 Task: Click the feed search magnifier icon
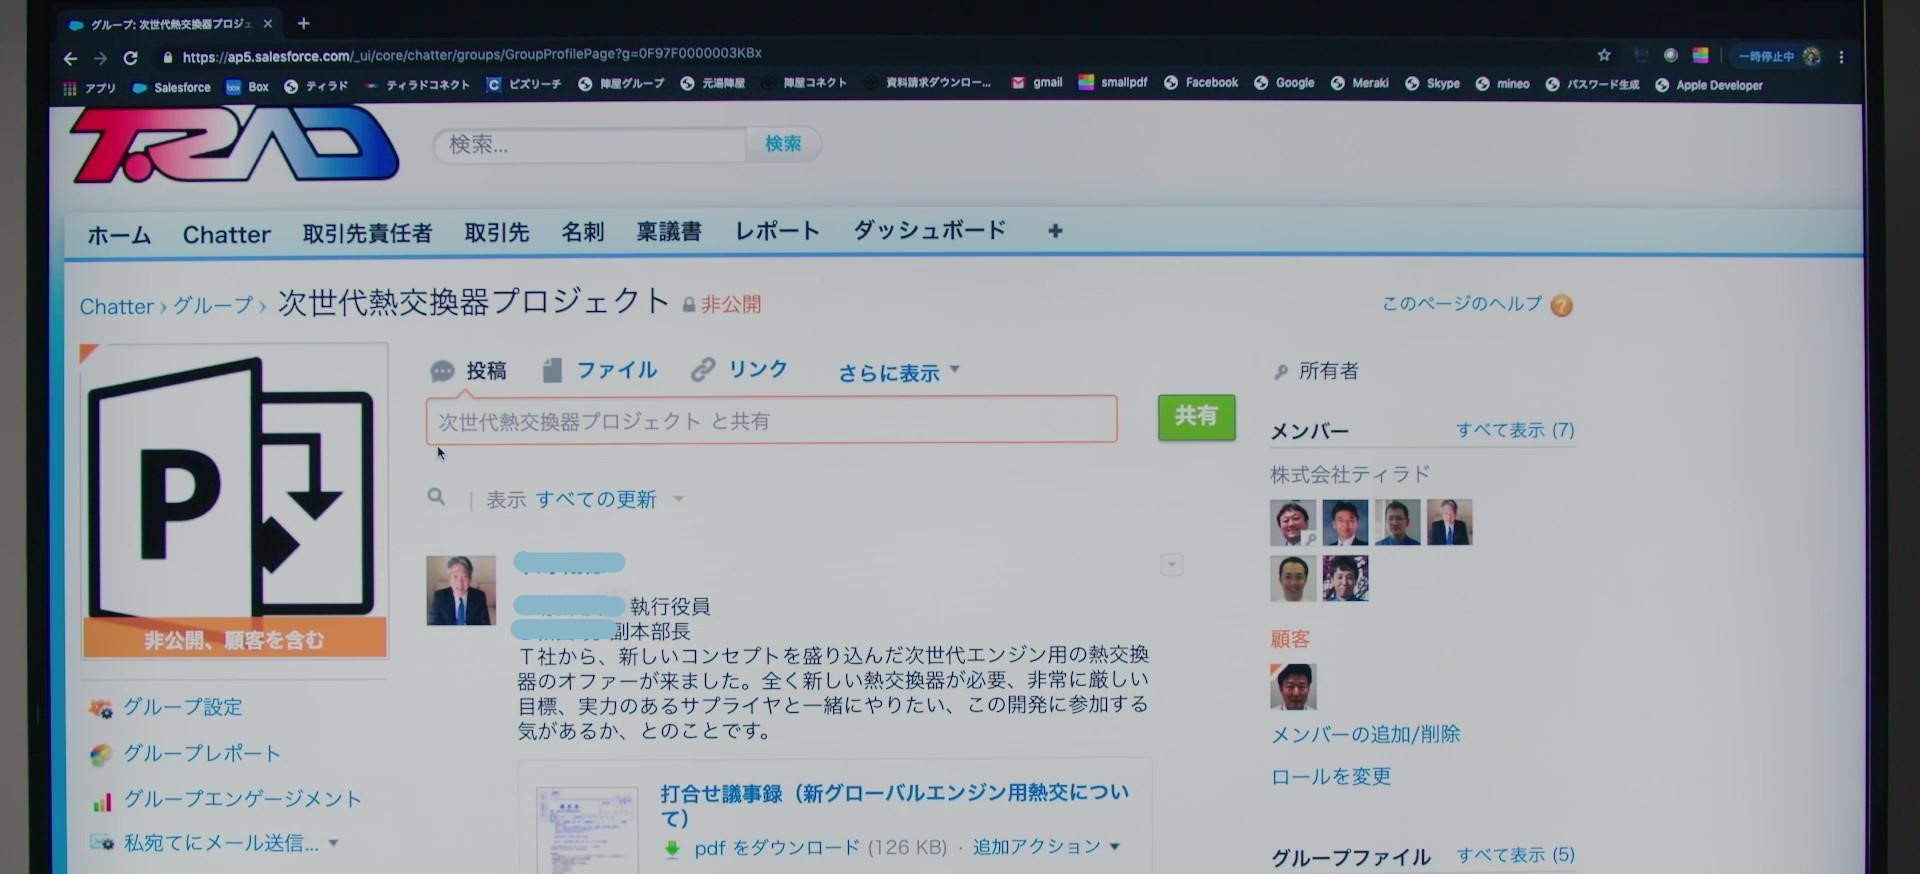(x=436, y=497)
